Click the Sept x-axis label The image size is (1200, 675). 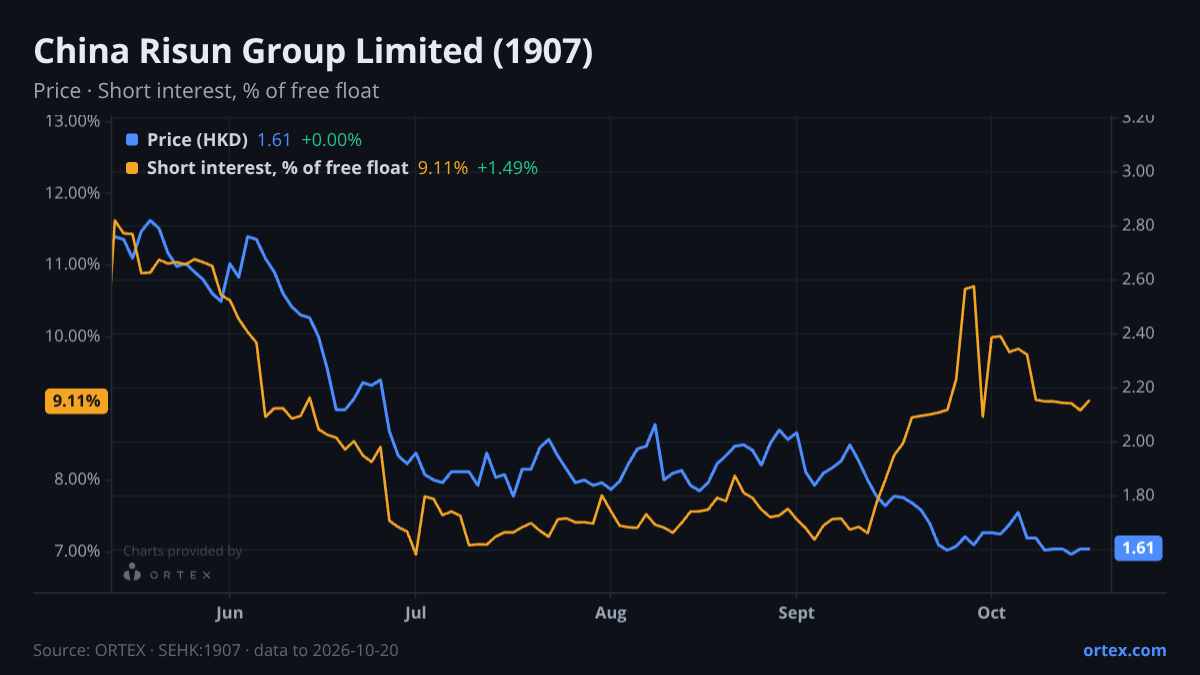click(x=797, y=613)
